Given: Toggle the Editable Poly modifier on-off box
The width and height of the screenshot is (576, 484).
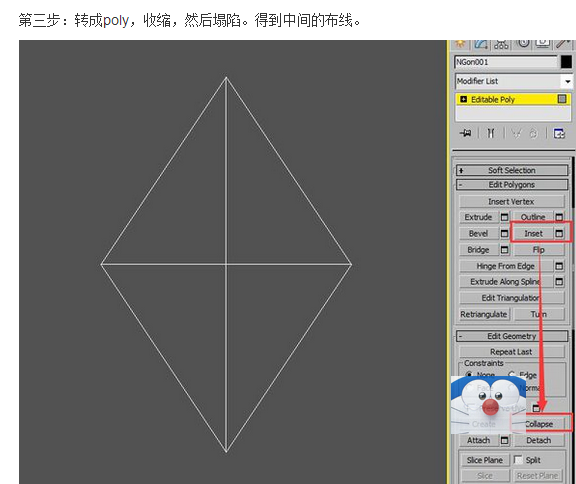Looking at the screenshot, I should (562, 99).
